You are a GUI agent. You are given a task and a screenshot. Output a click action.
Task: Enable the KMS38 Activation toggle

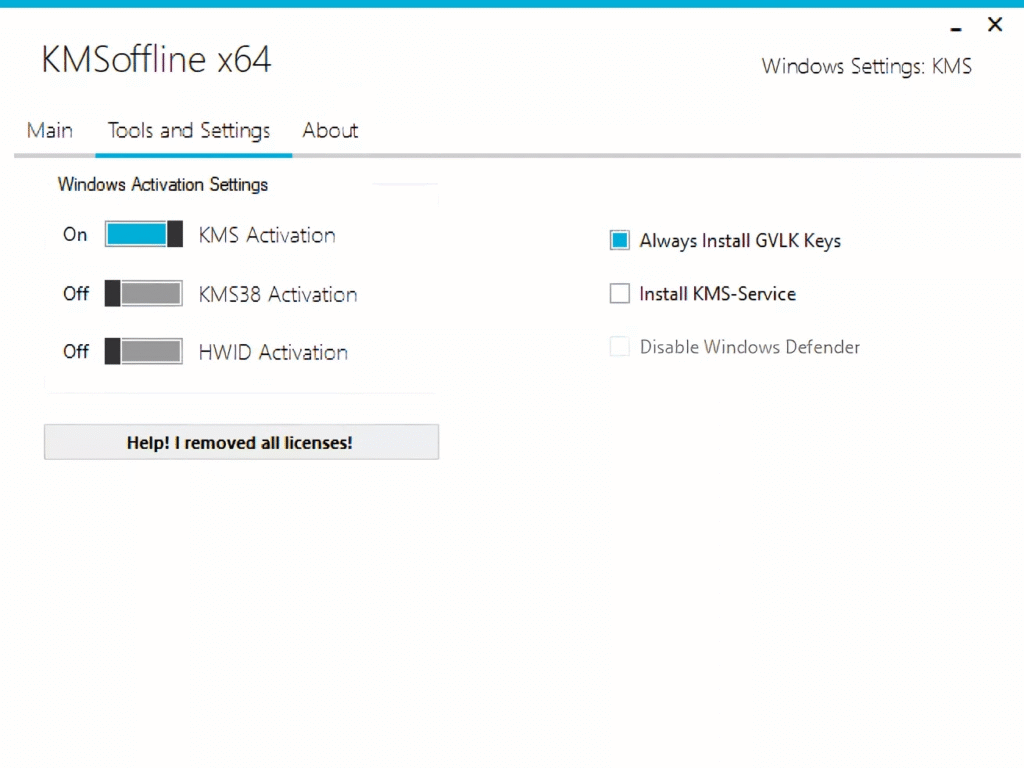pyautogui.click(x=143, y=293)
